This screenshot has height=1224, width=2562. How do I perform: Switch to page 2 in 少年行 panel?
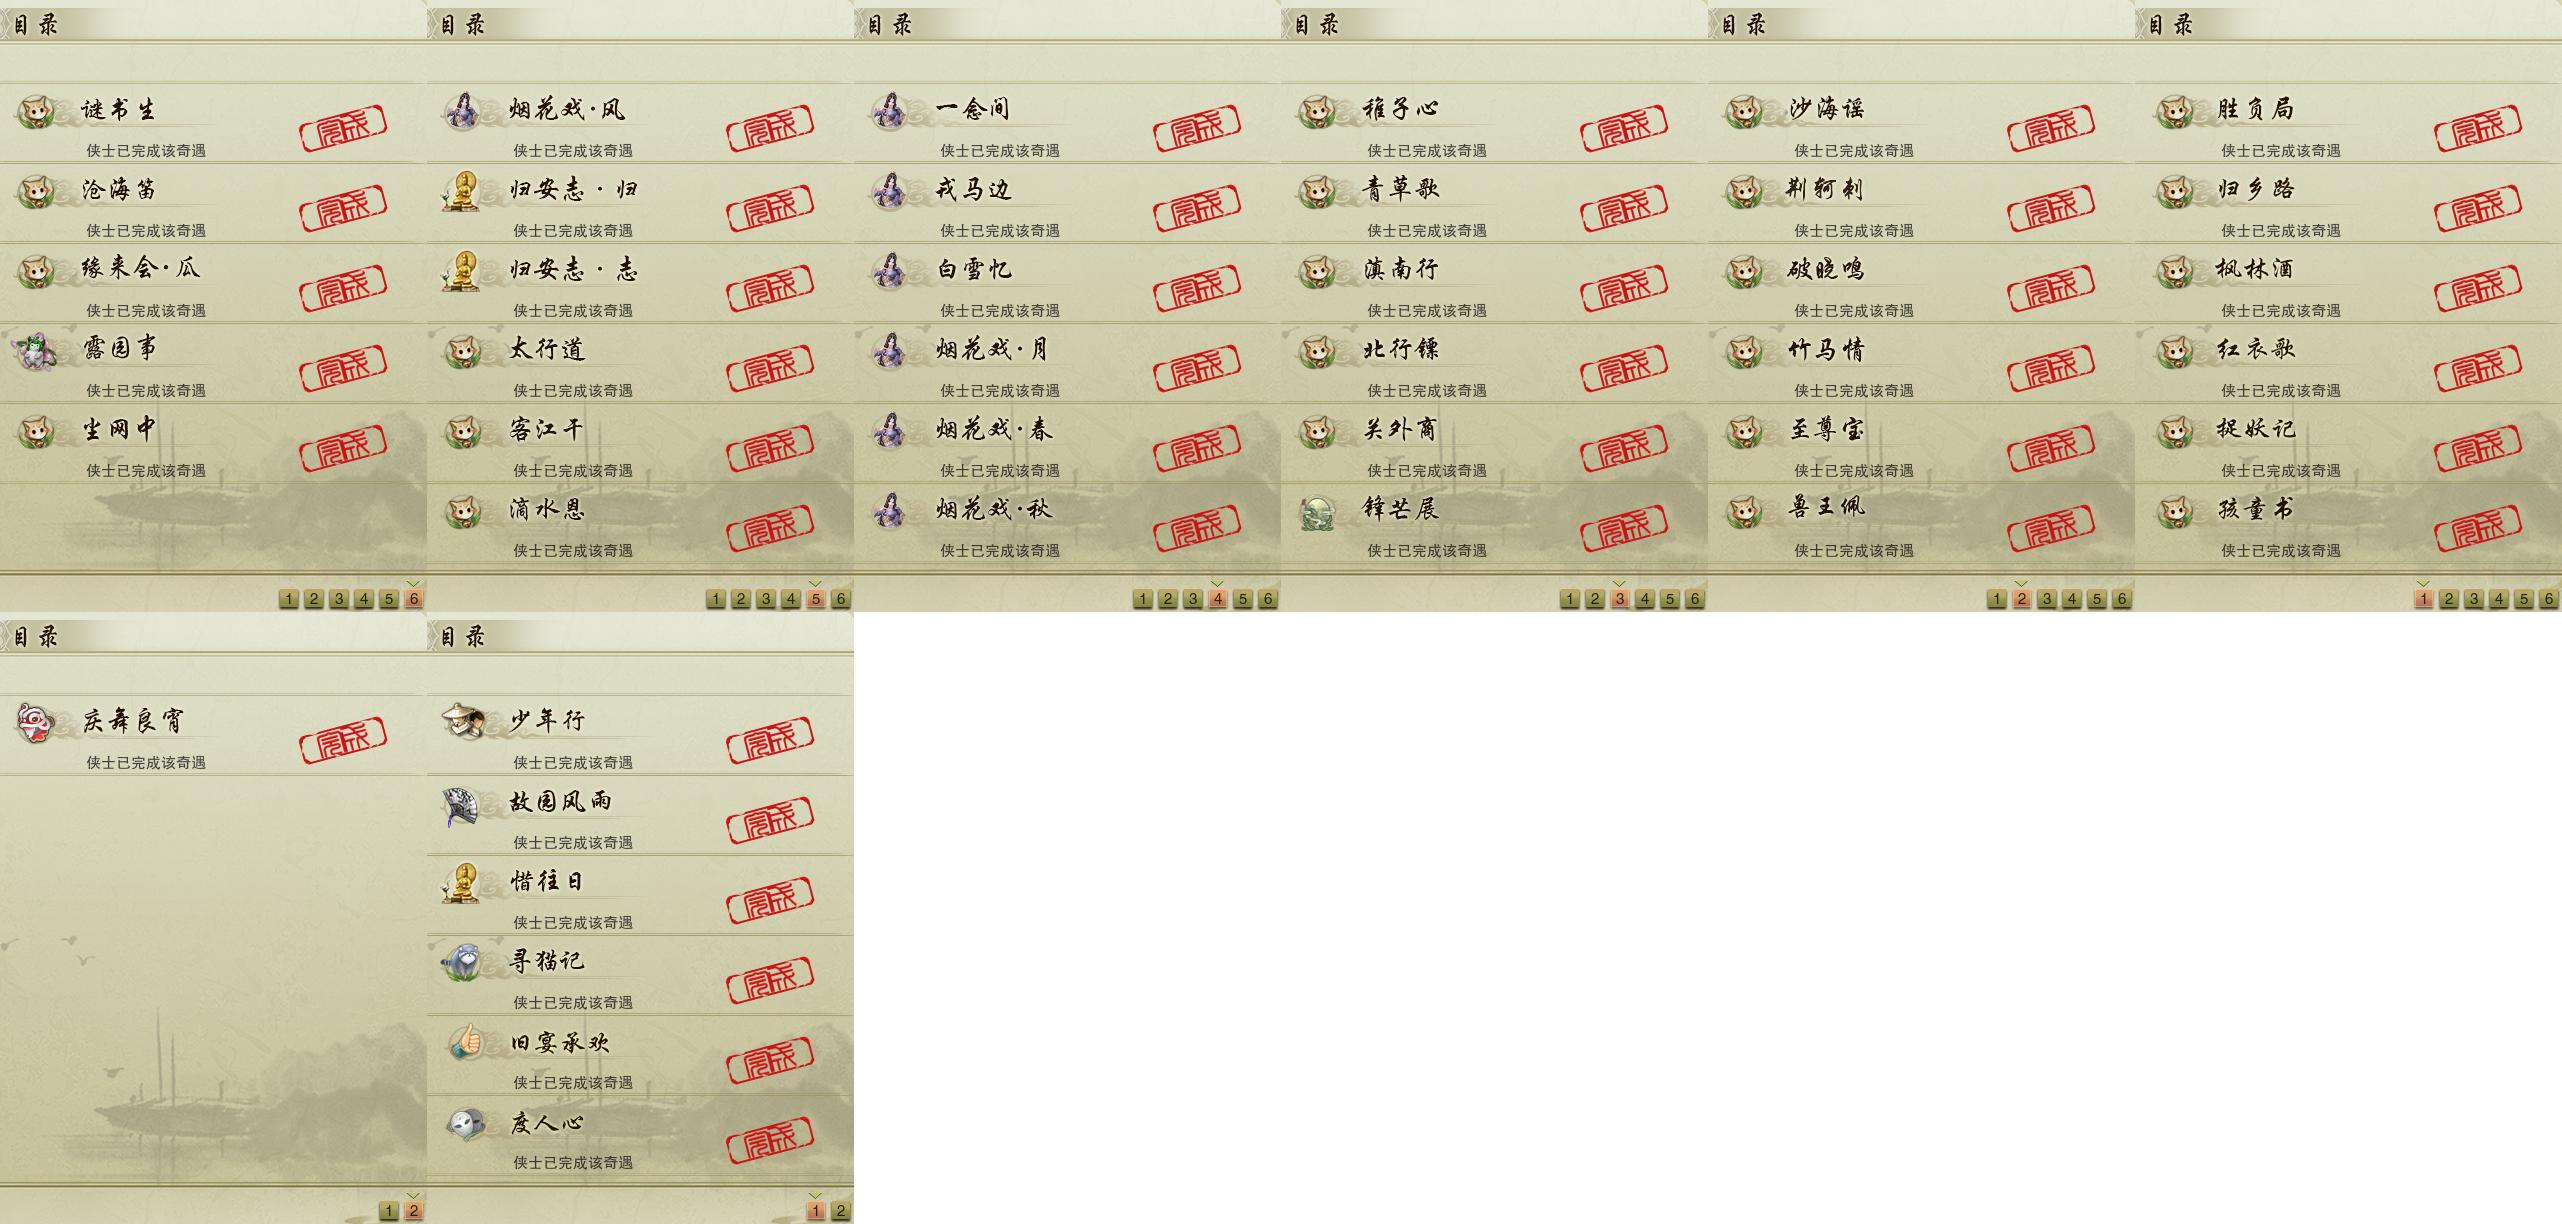pyautogui.click(x=841, y=1211)
